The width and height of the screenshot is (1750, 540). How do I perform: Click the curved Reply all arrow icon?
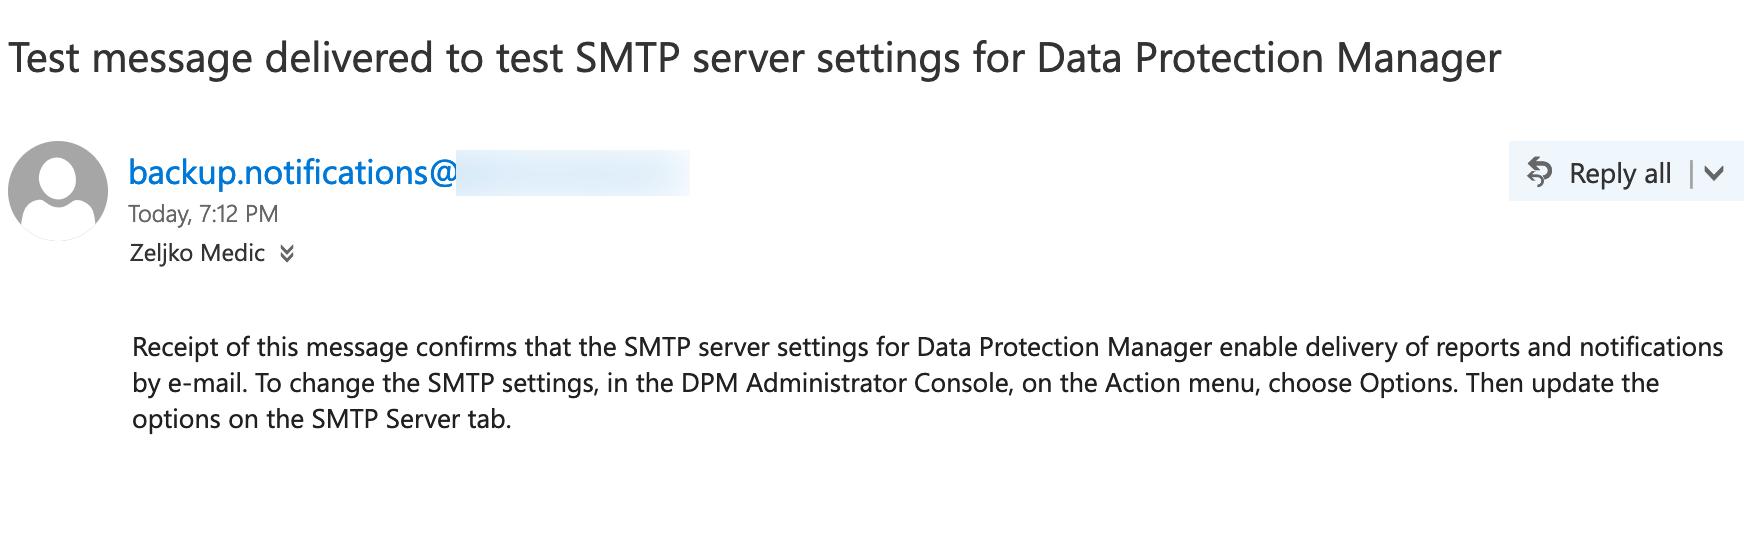[1540, 172]
